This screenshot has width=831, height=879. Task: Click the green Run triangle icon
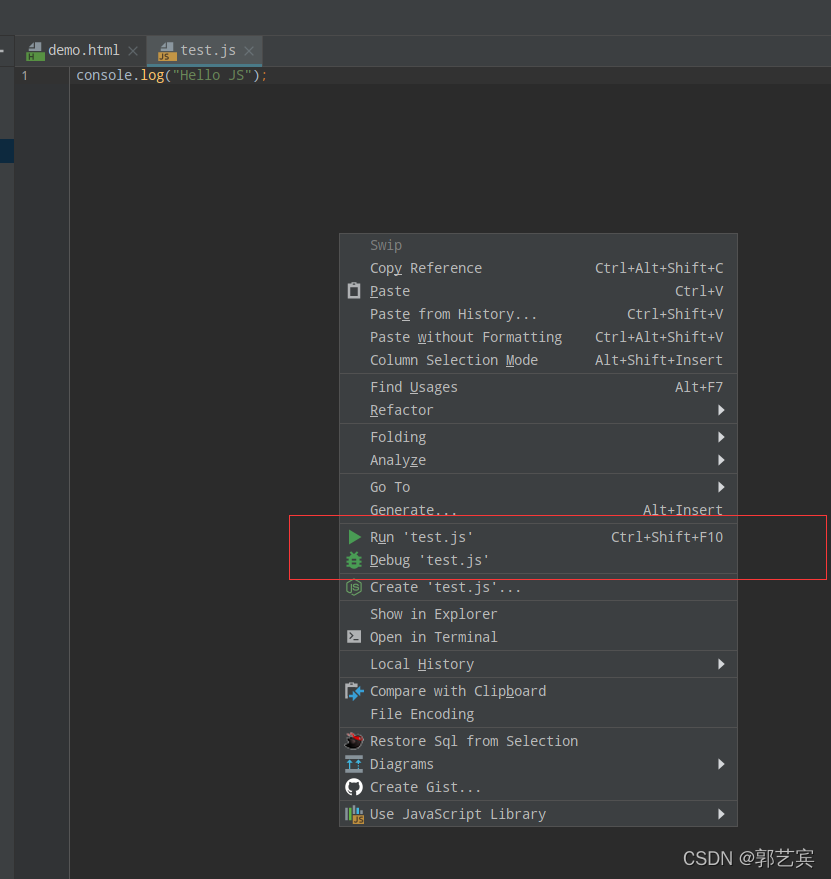click(354, 537)
